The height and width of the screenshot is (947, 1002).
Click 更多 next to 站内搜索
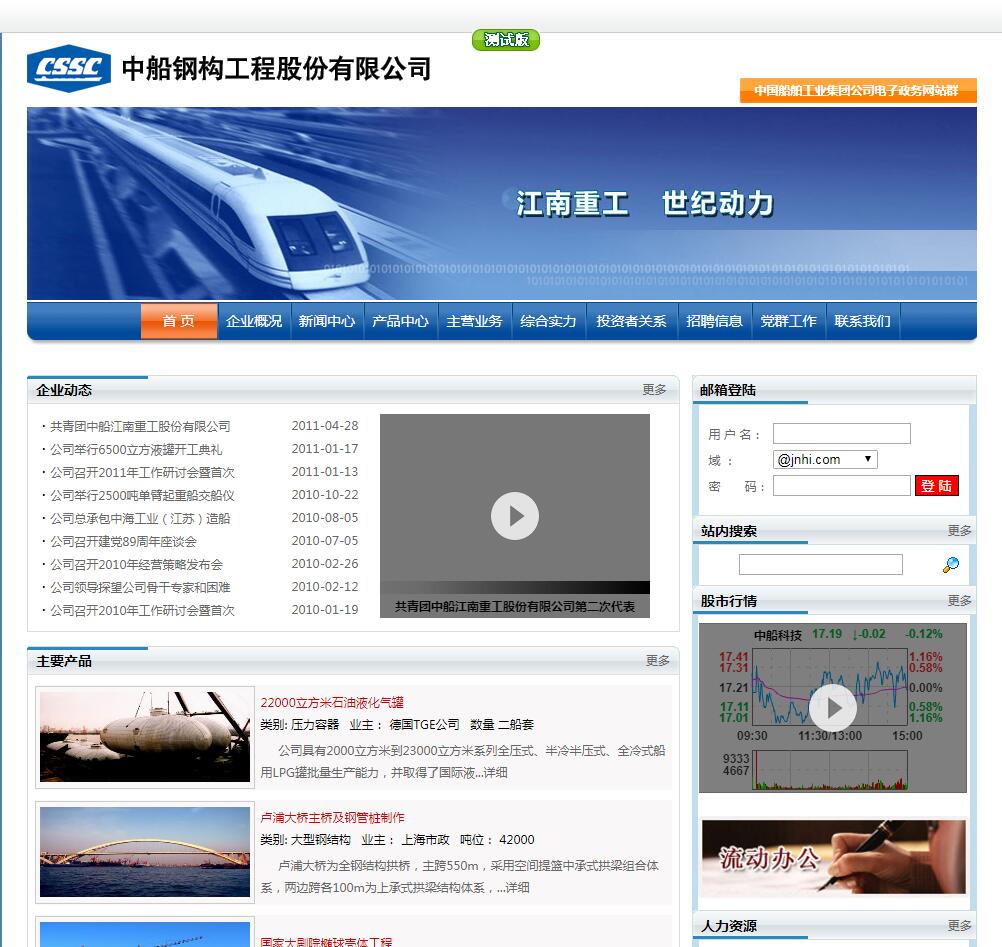[x=960, y=530]
